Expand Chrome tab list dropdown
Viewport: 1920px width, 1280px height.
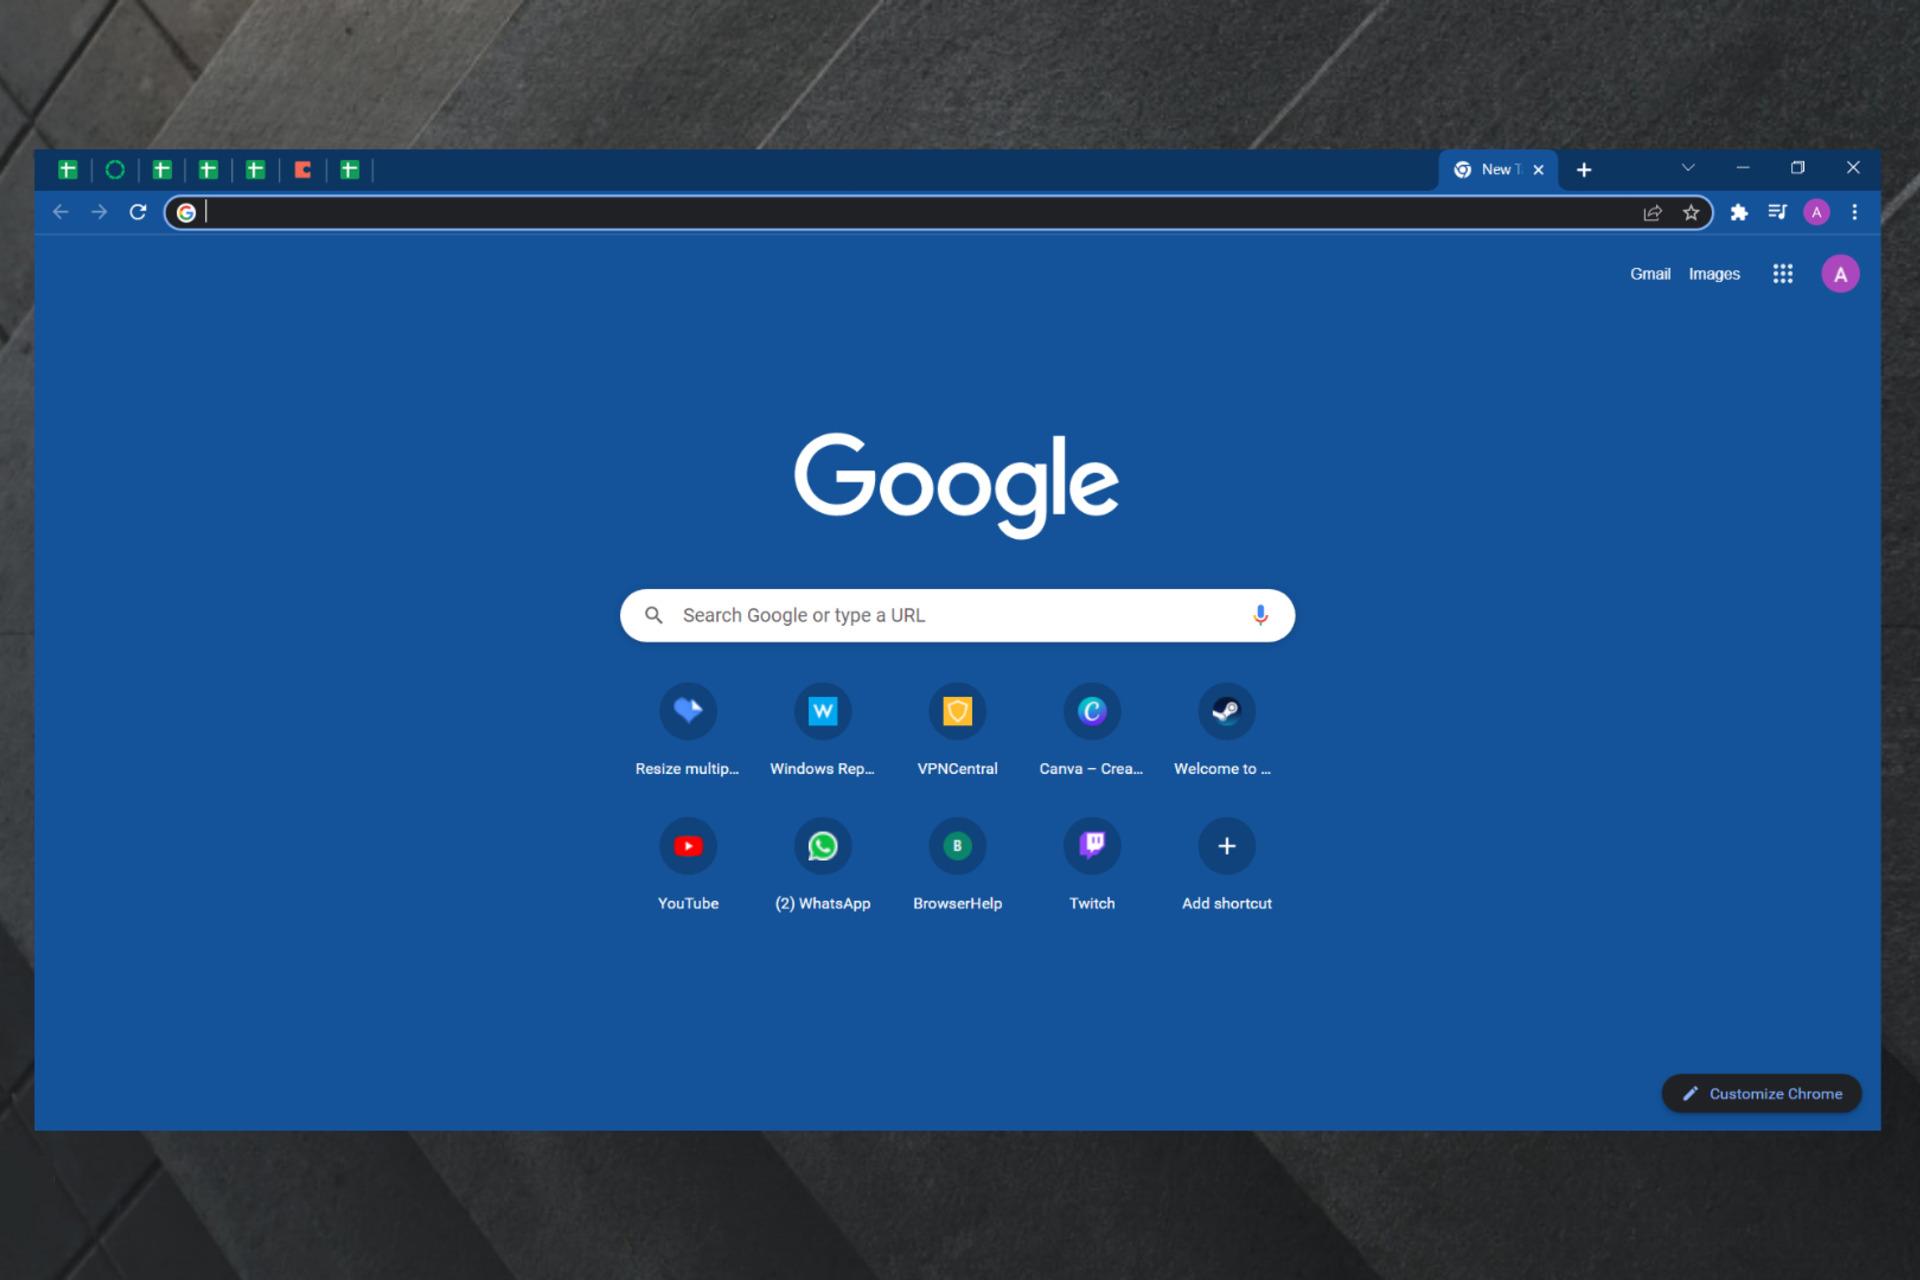(1687, 169)
